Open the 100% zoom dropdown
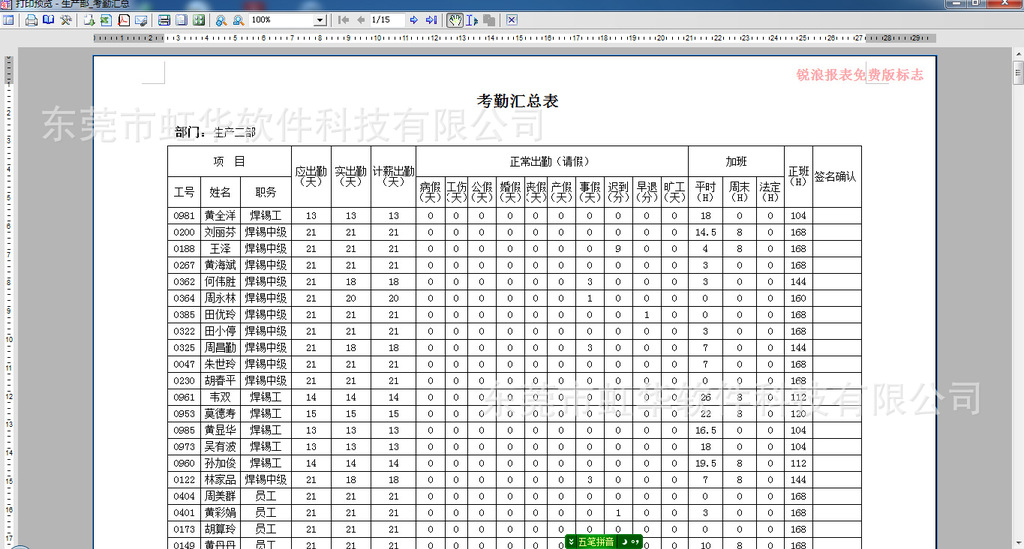Screen dimensions: 1024x549 coord(320,20)
